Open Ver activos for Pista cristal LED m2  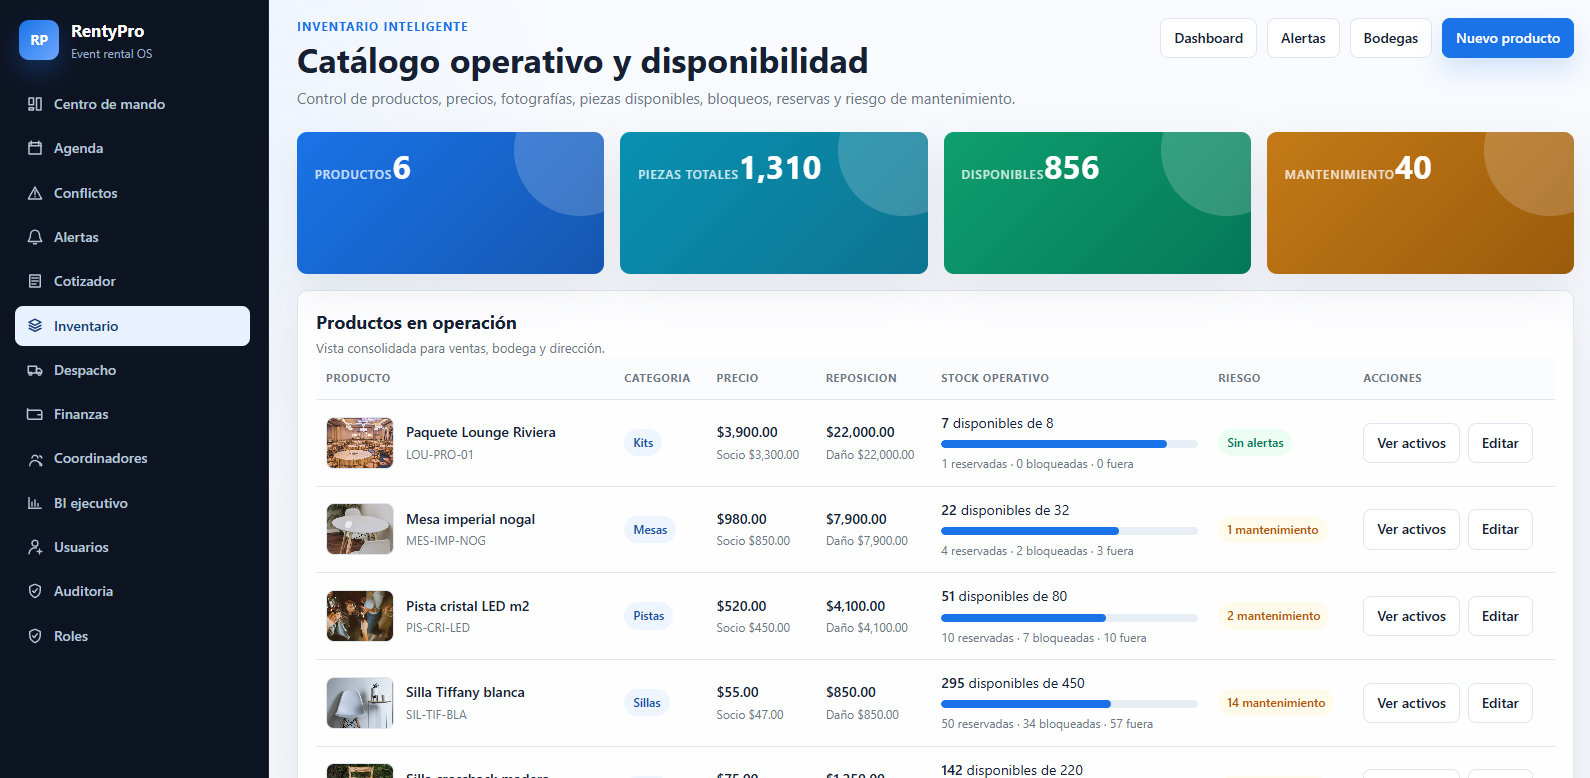pyautogui.click(x=1411, y=616)
